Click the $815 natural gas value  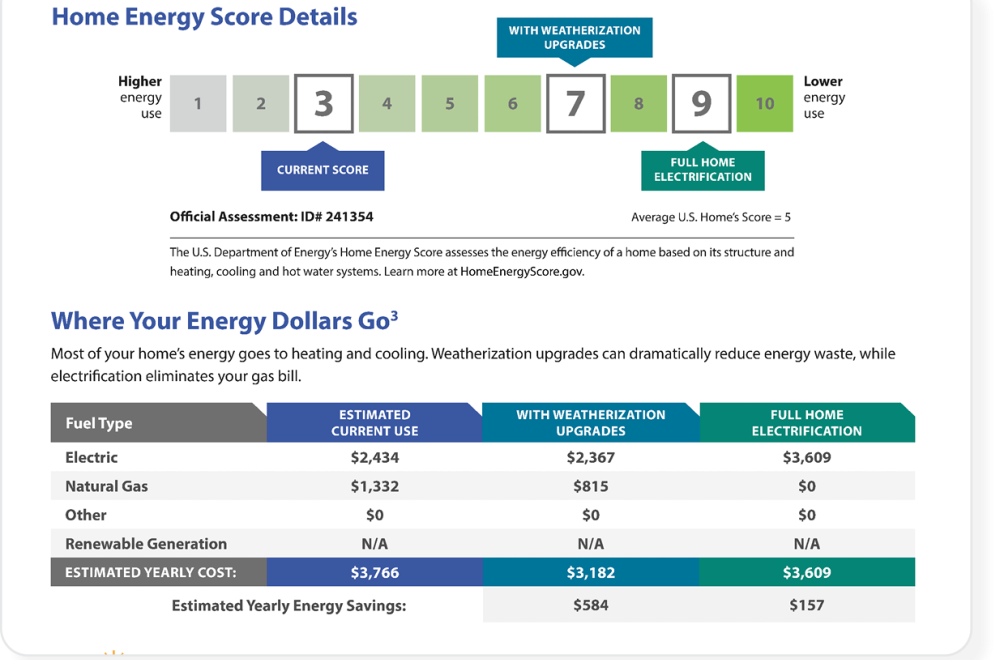click(x=591, y=486)
